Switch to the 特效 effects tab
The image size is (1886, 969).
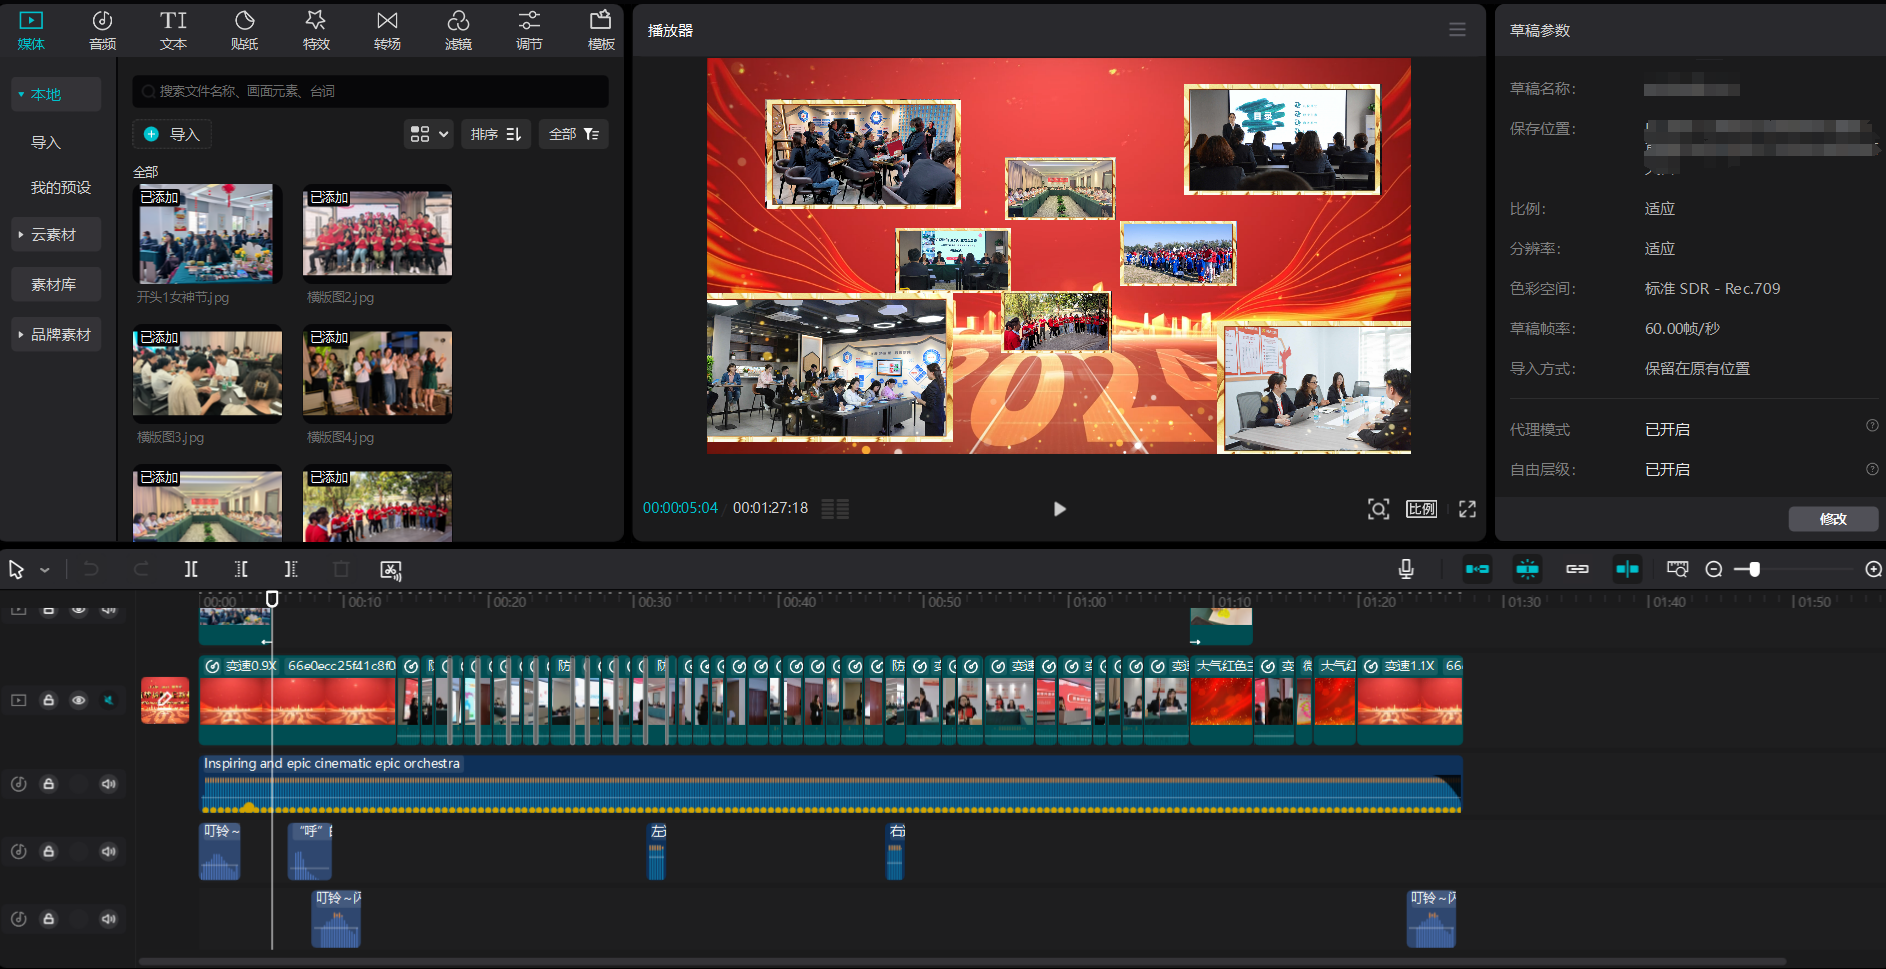[x=316, y=30]
